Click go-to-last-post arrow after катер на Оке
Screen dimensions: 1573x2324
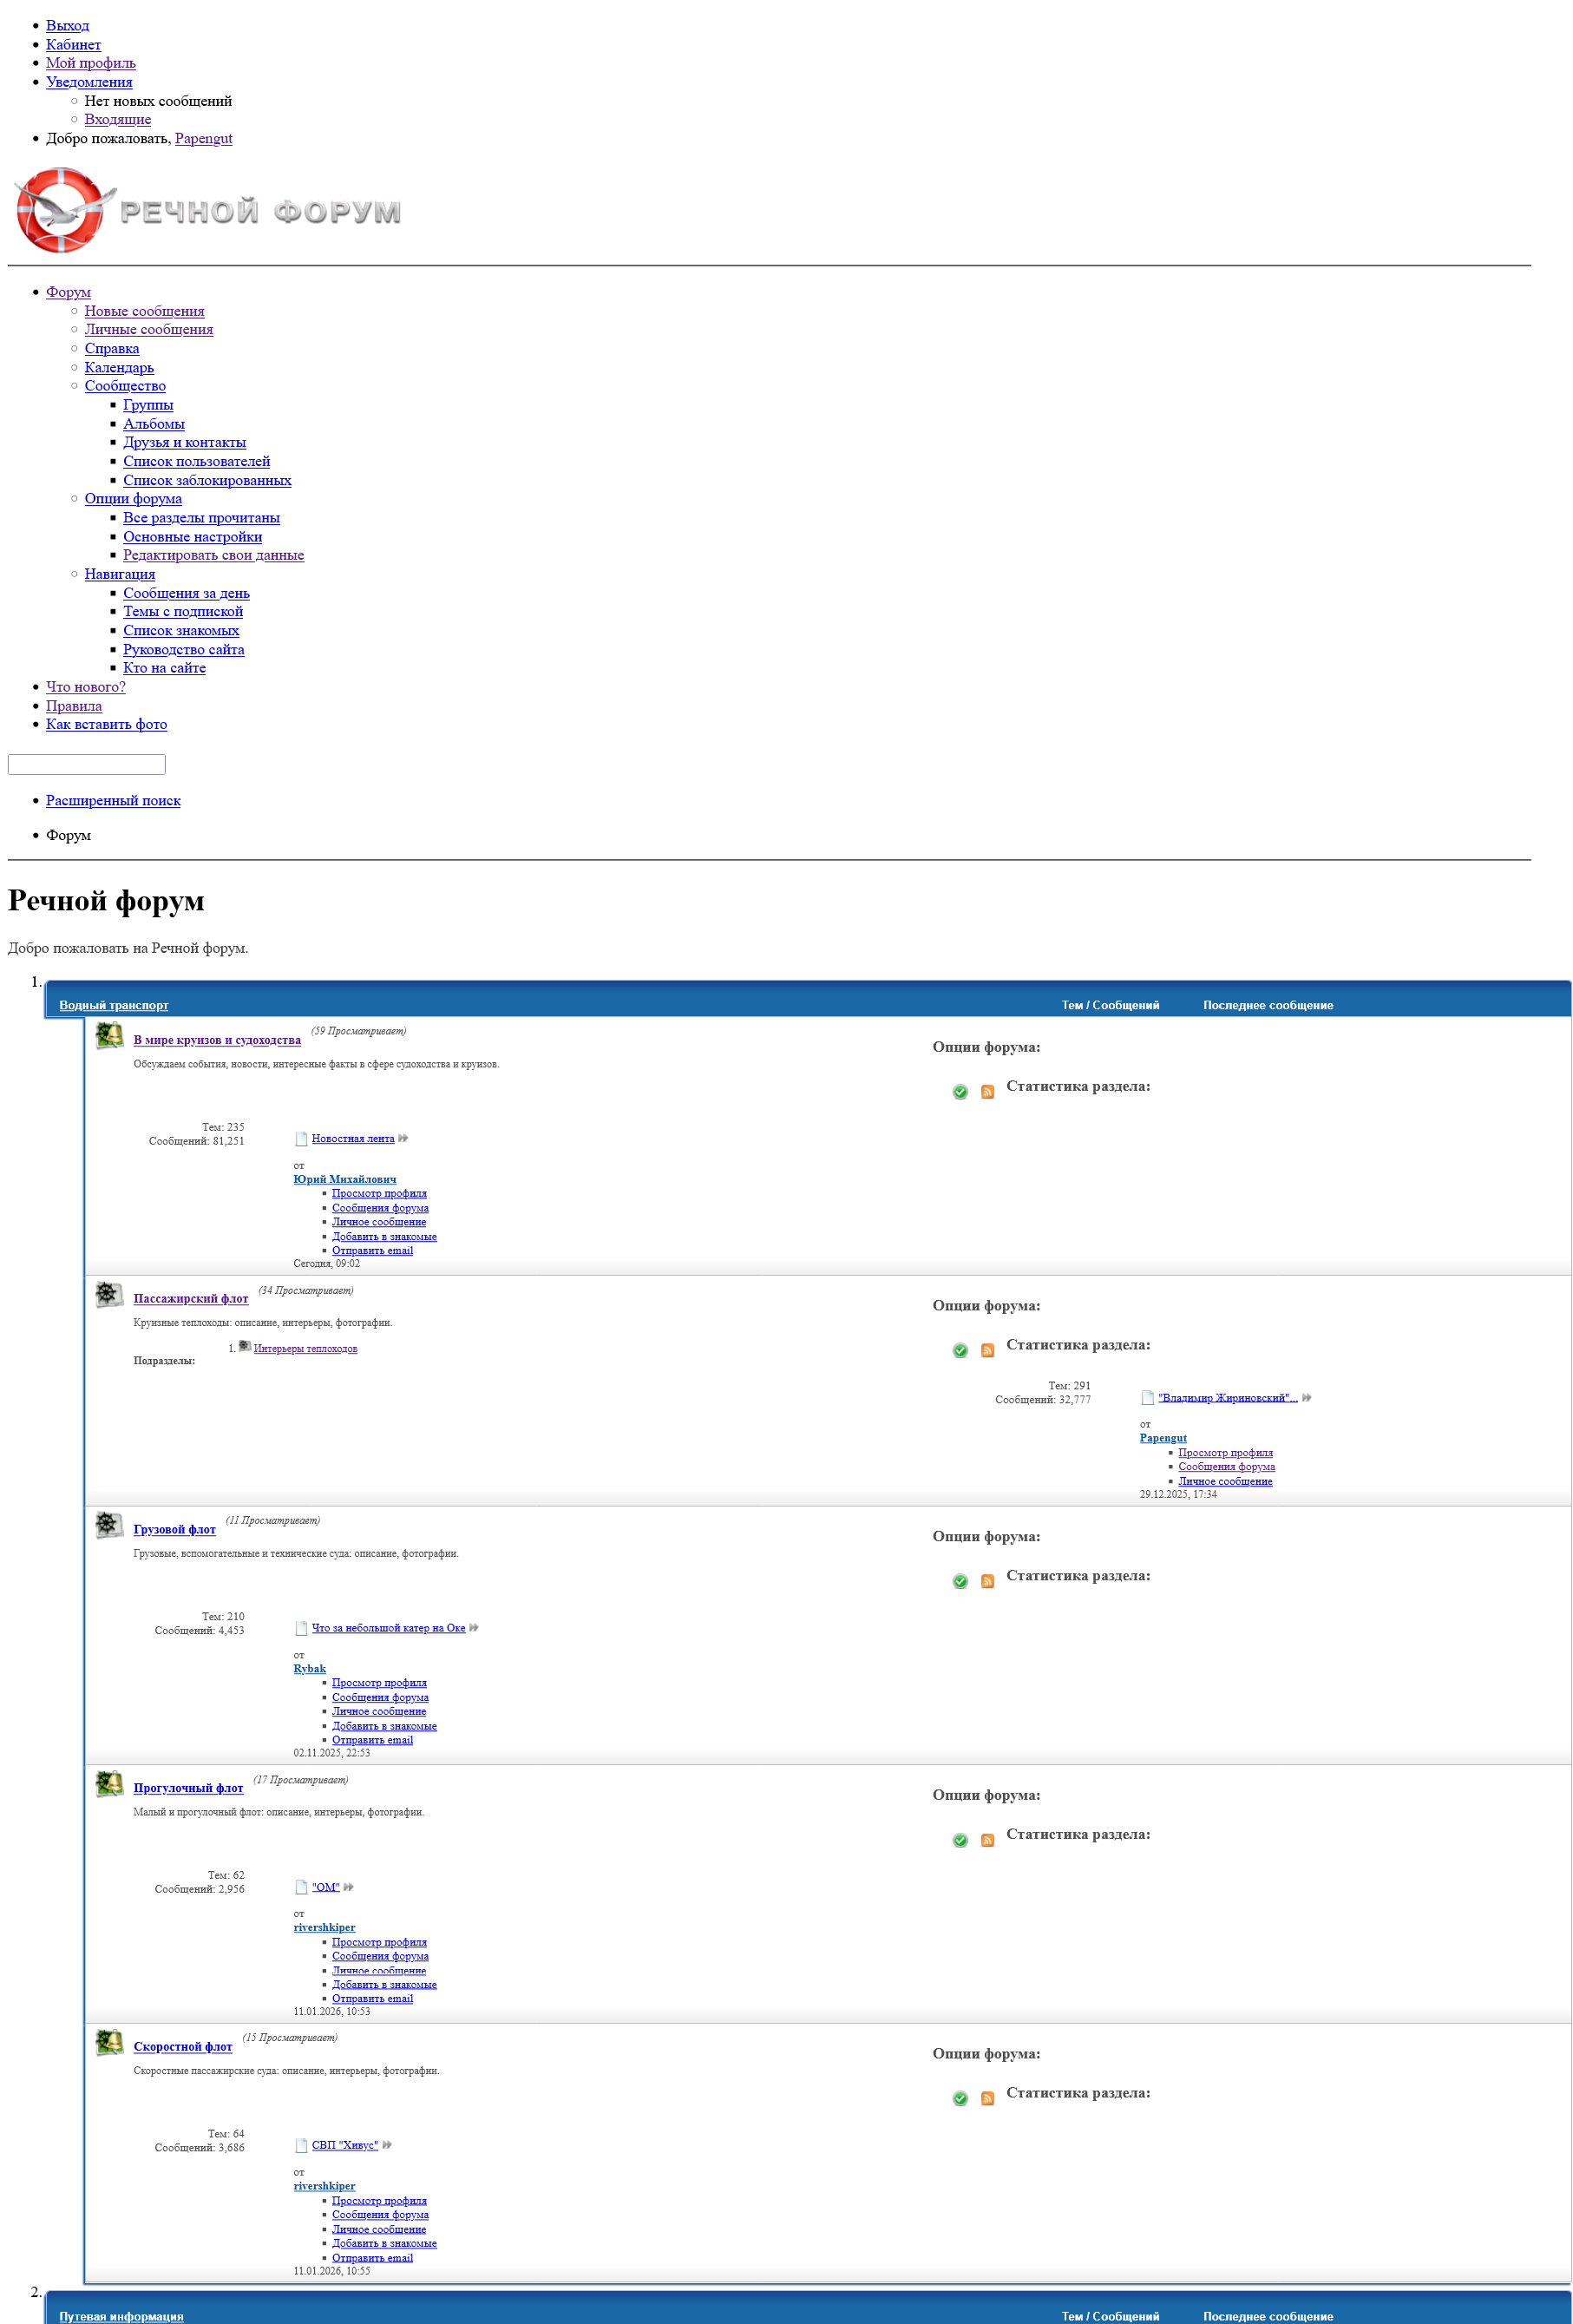474,1628
